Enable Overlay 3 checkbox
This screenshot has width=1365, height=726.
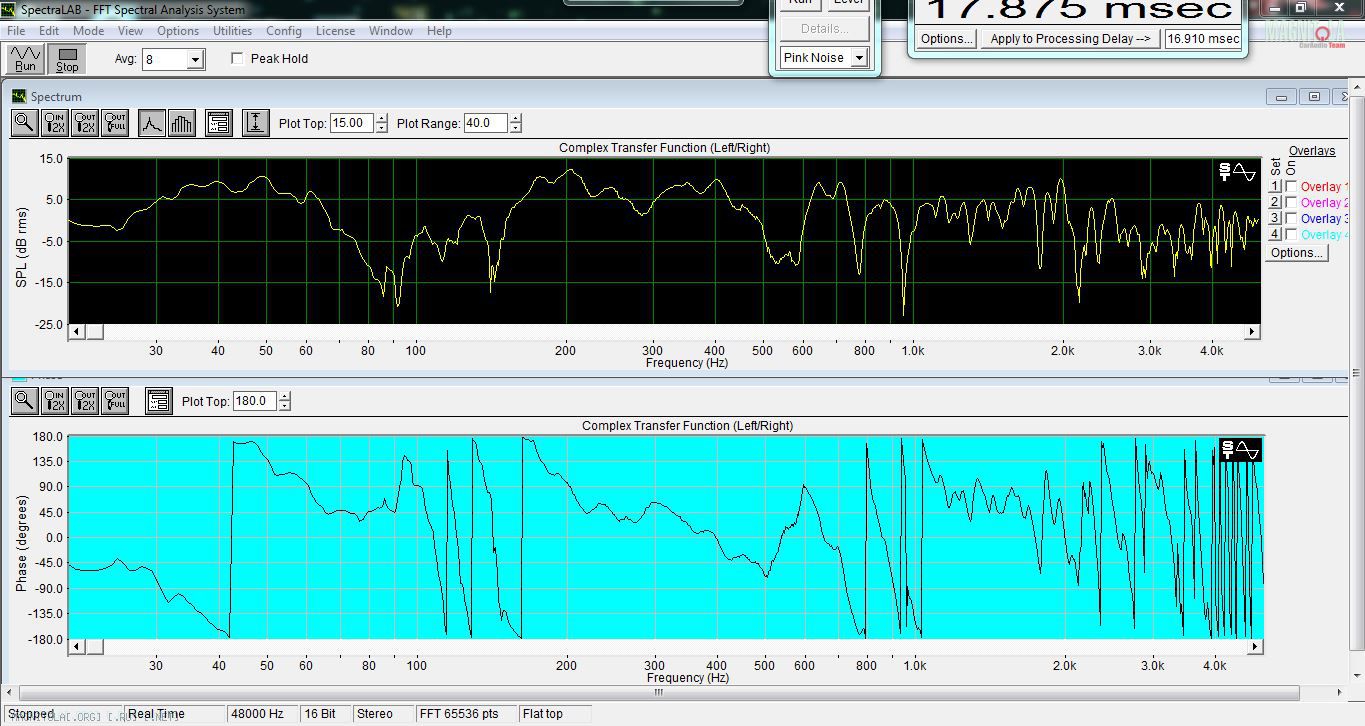point(1291,219)
